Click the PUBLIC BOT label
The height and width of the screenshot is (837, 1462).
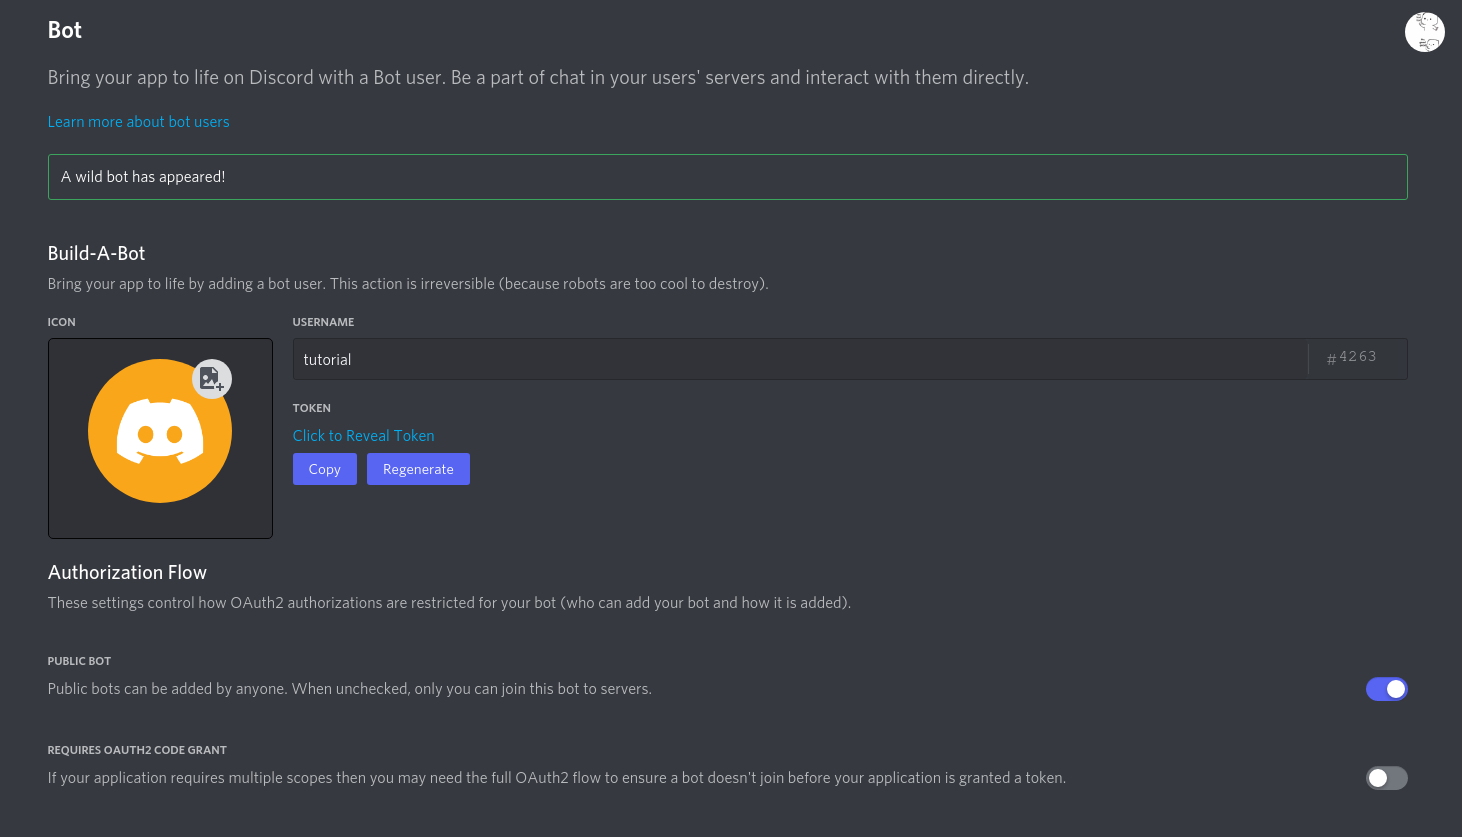click(79, 661)
